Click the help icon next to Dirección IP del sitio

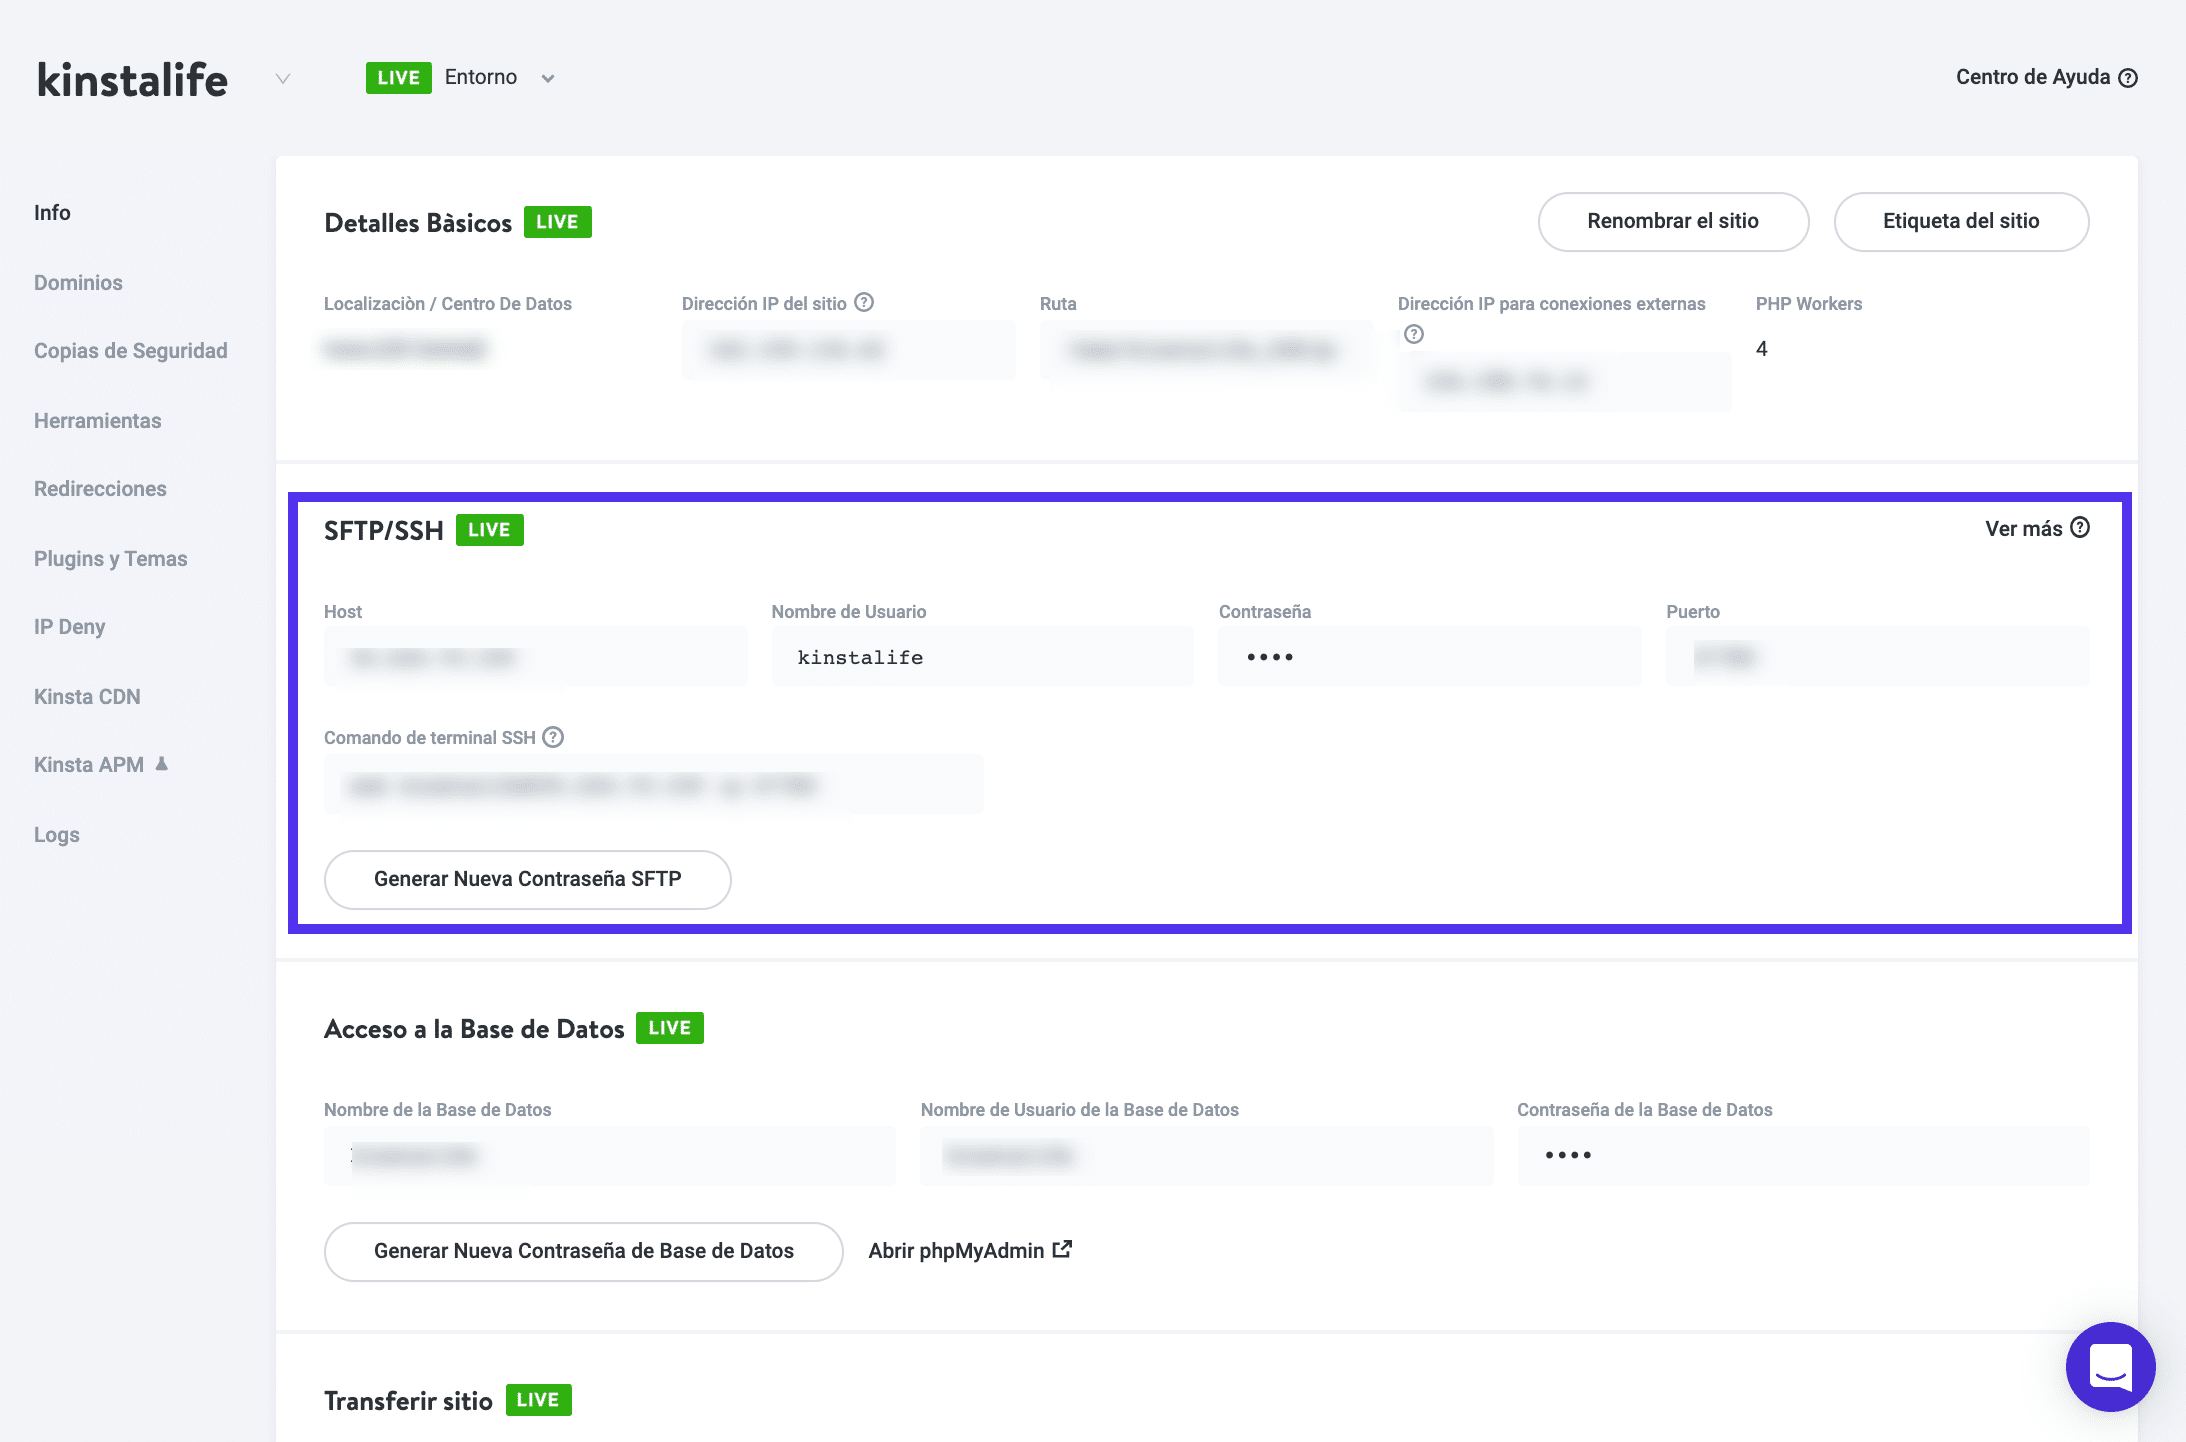coord(866,302)
